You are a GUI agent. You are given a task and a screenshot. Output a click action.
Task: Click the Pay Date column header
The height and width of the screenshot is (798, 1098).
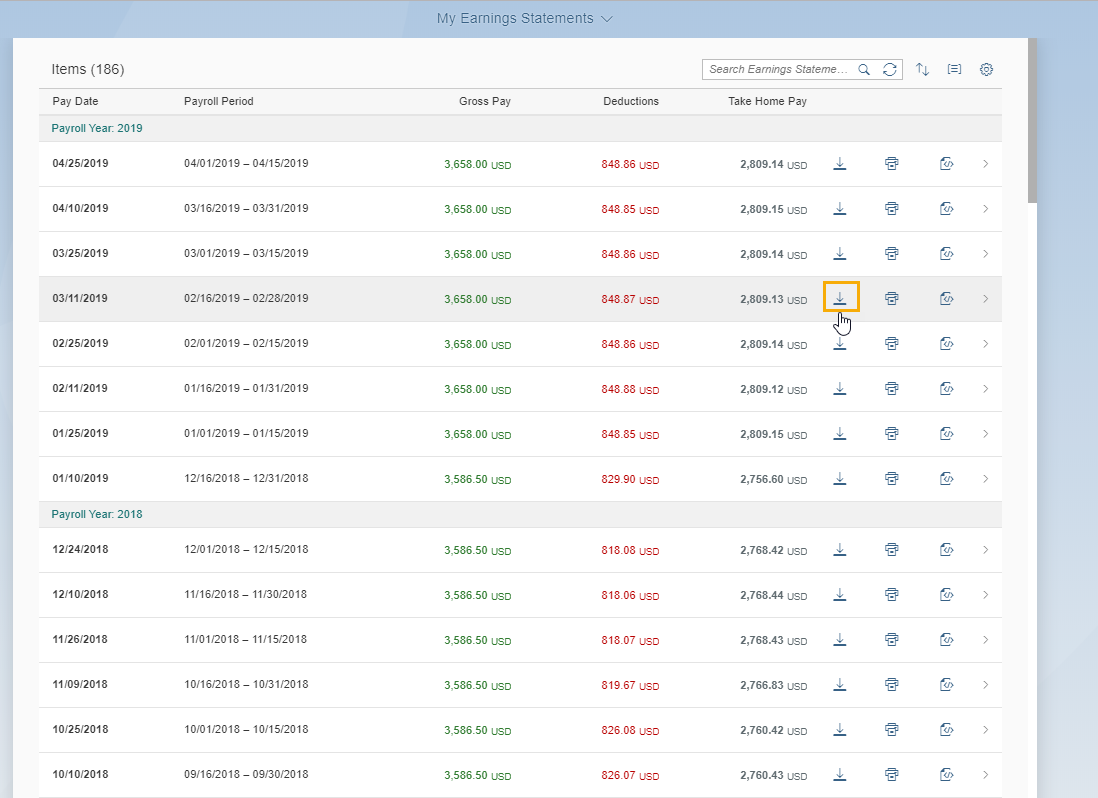(75, 101)
